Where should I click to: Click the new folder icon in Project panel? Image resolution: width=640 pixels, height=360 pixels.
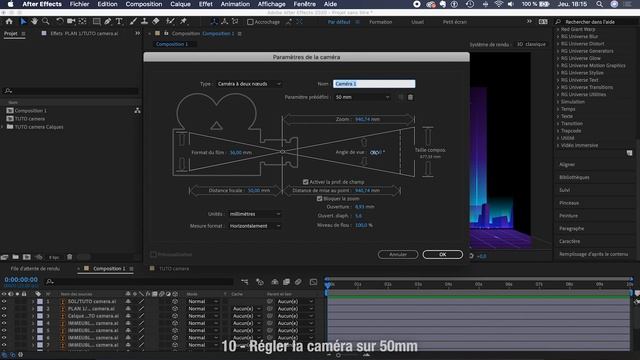(16, 257)
